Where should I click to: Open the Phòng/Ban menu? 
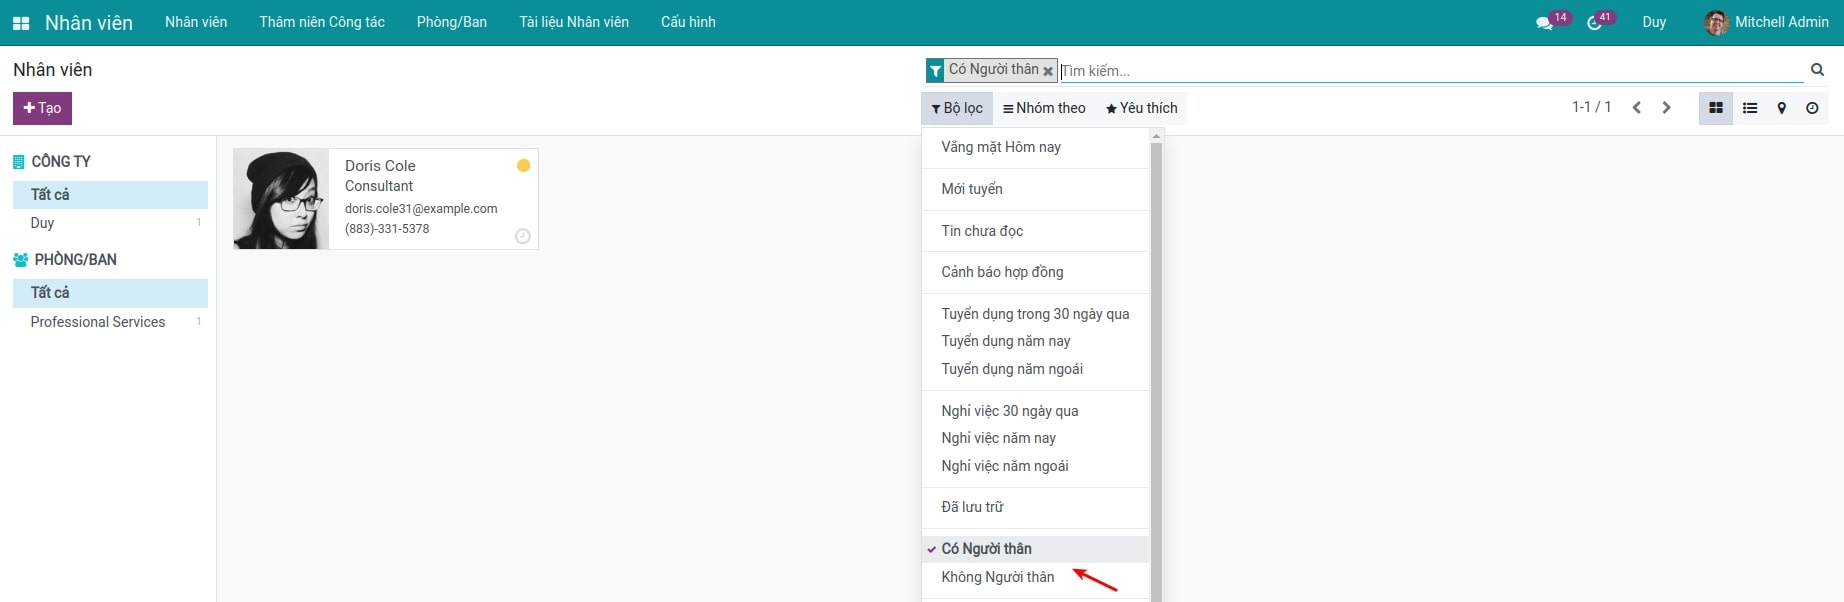(451, 22)
